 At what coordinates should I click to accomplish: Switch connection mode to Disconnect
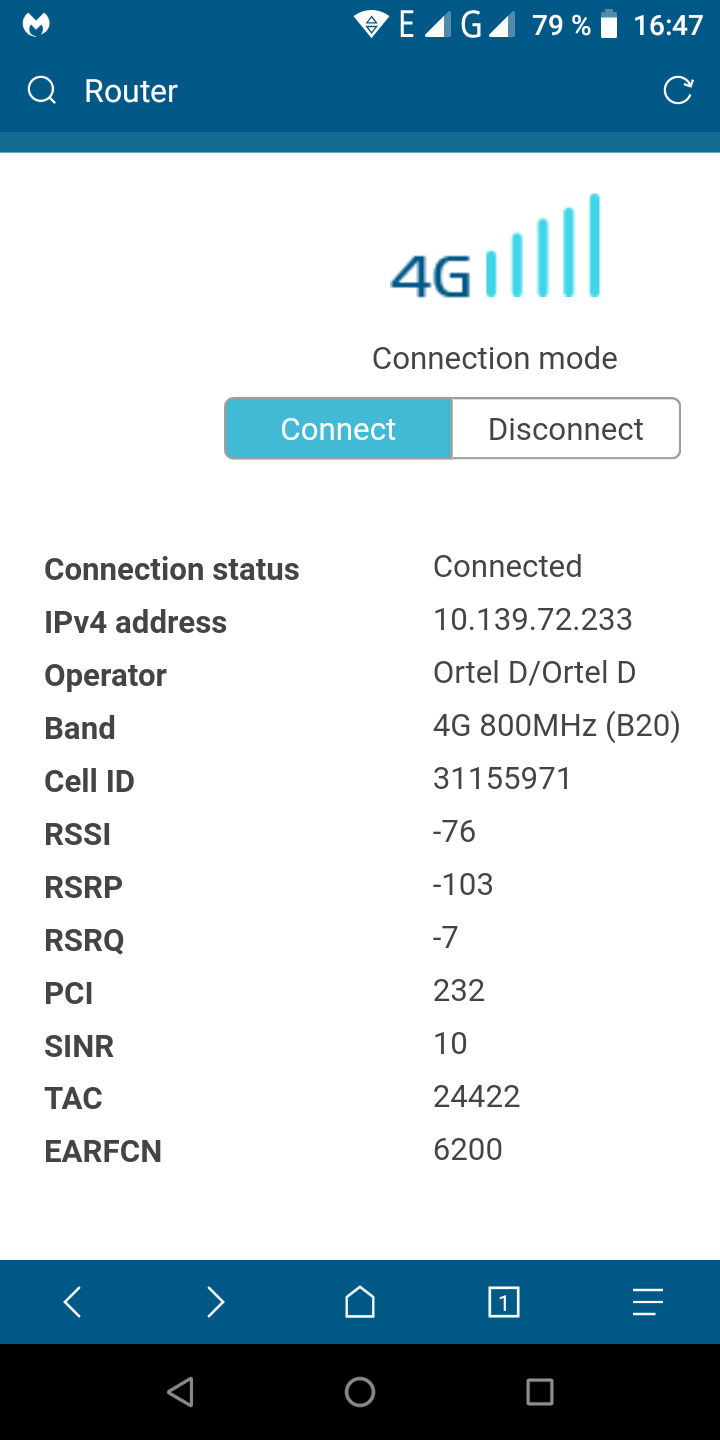[x=566, y=429]
